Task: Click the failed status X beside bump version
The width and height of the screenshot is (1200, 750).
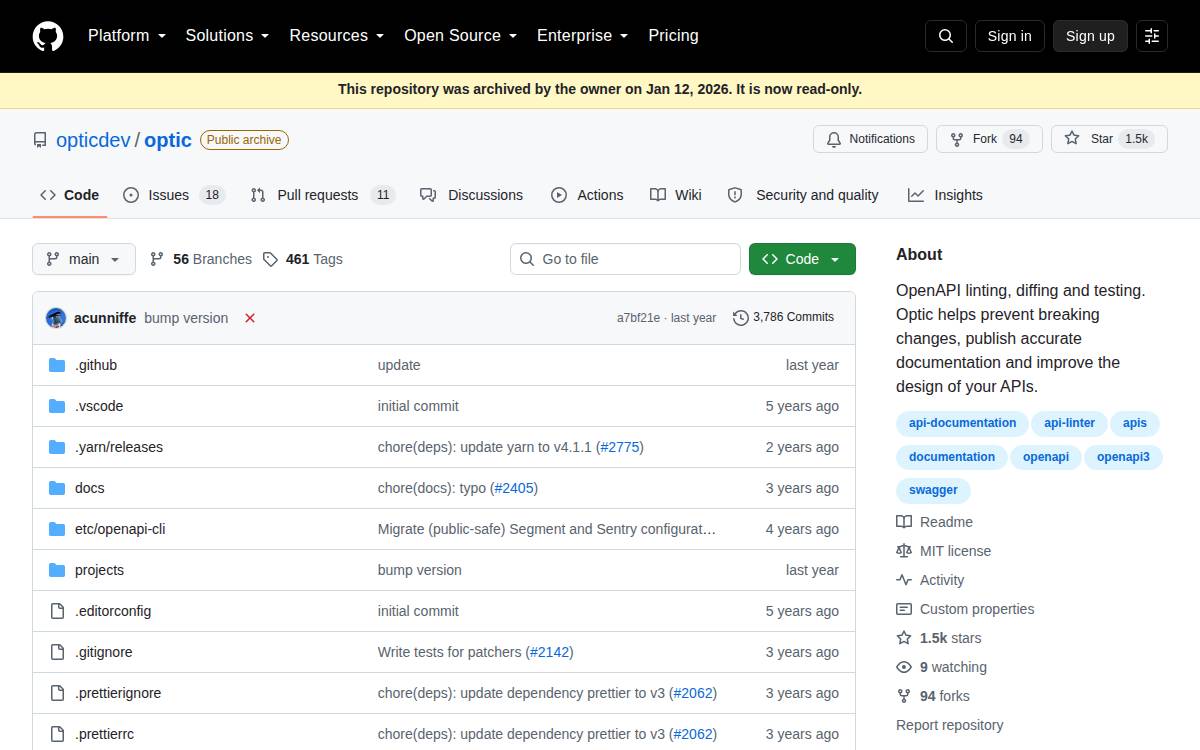Action: click(250, 318)
